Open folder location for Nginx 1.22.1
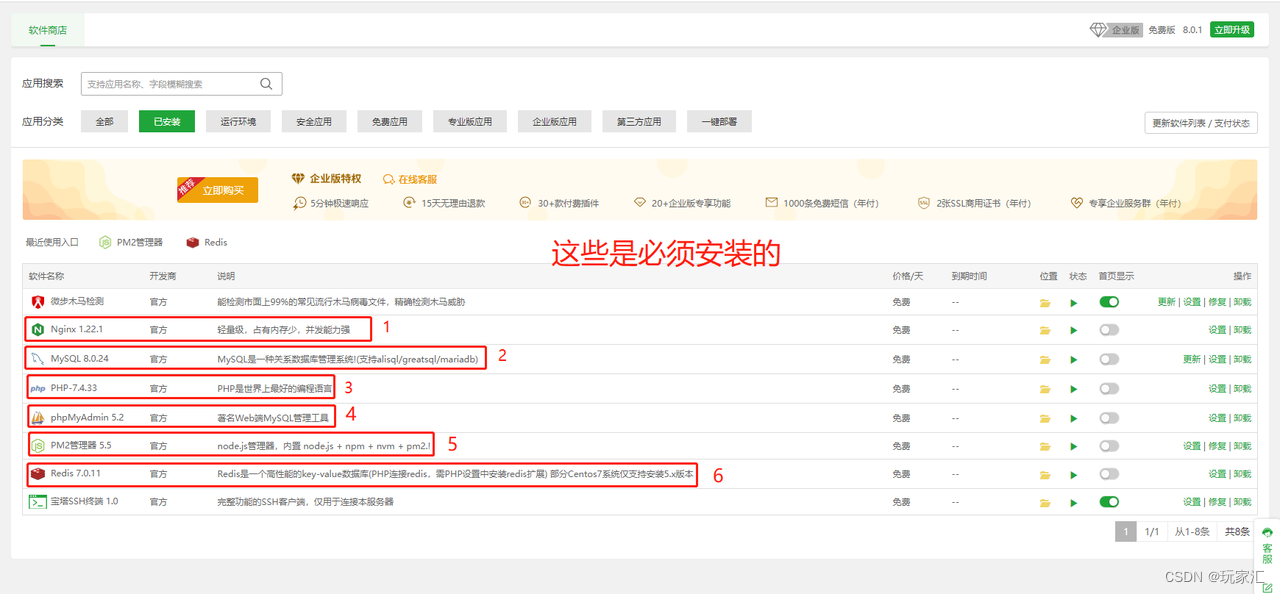 1045,330
